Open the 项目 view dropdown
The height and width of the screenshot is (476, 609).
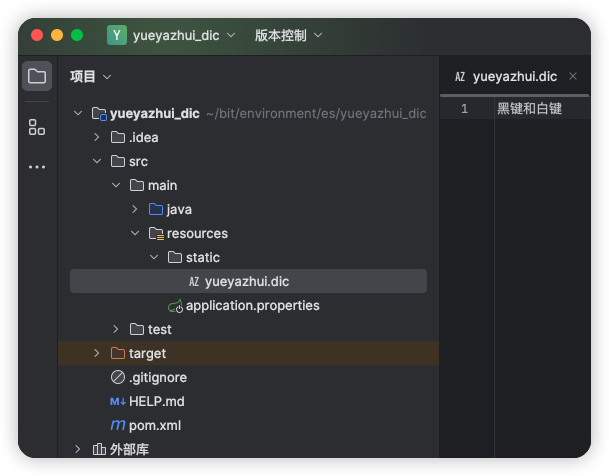click(90, 76)
